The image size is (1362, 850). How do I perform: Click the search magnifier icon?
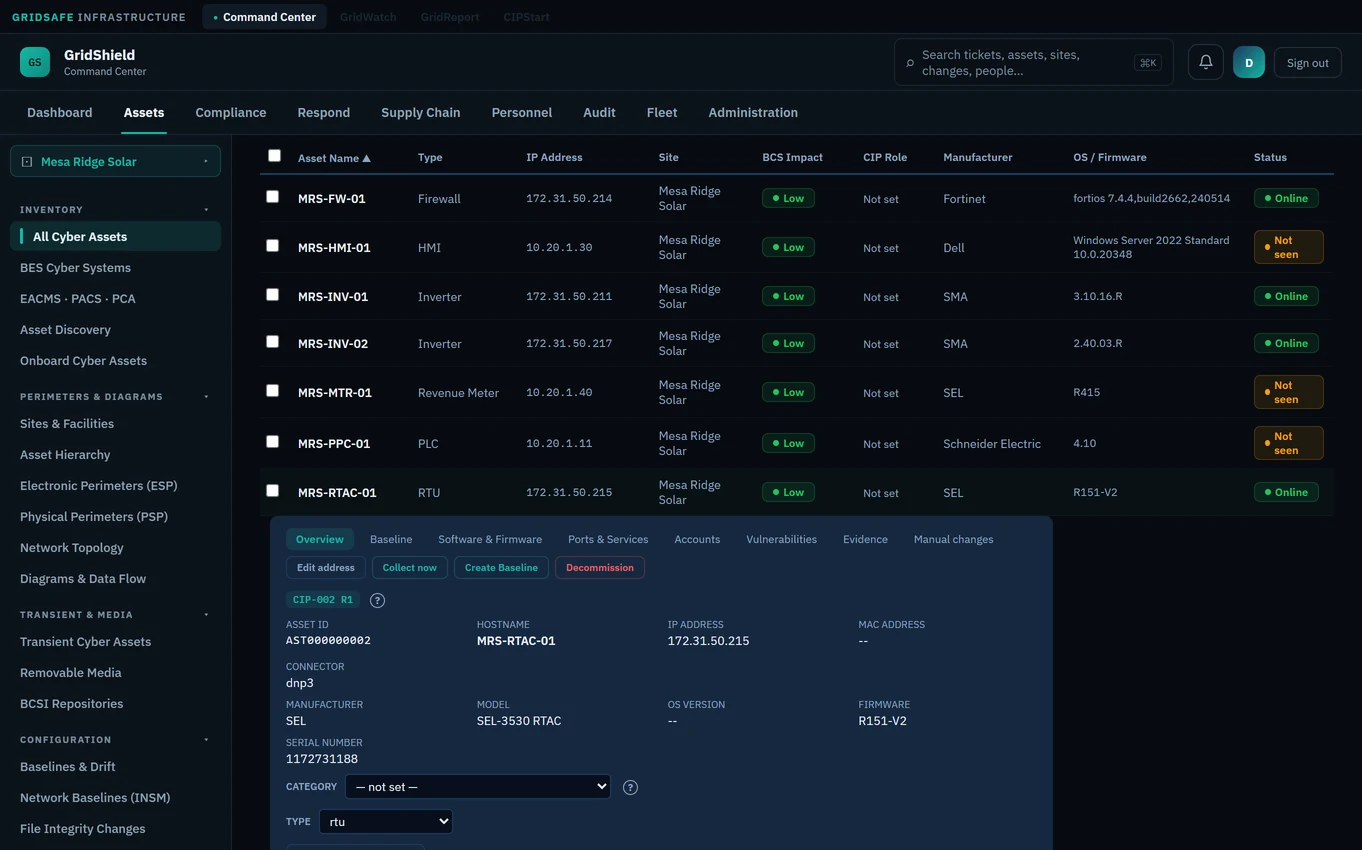[x=910, y=63]
